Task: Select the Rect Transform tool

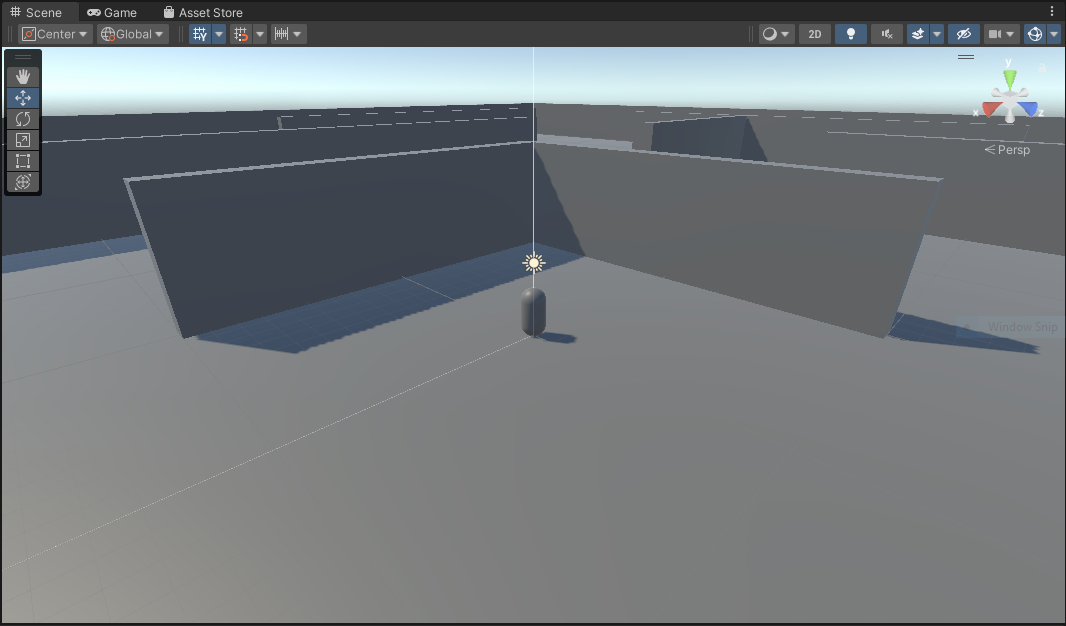Action: click(x=22, y=161)
